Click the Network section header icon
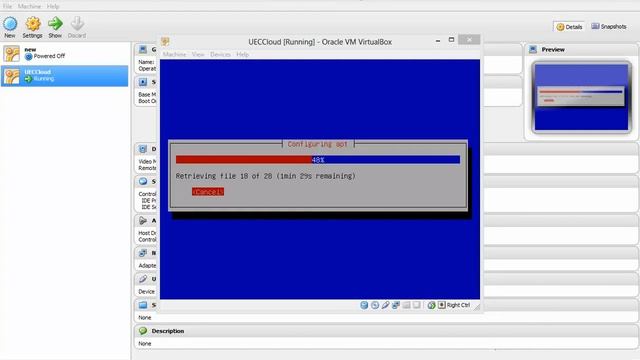640x360 pixels. [x=143, y=253]
